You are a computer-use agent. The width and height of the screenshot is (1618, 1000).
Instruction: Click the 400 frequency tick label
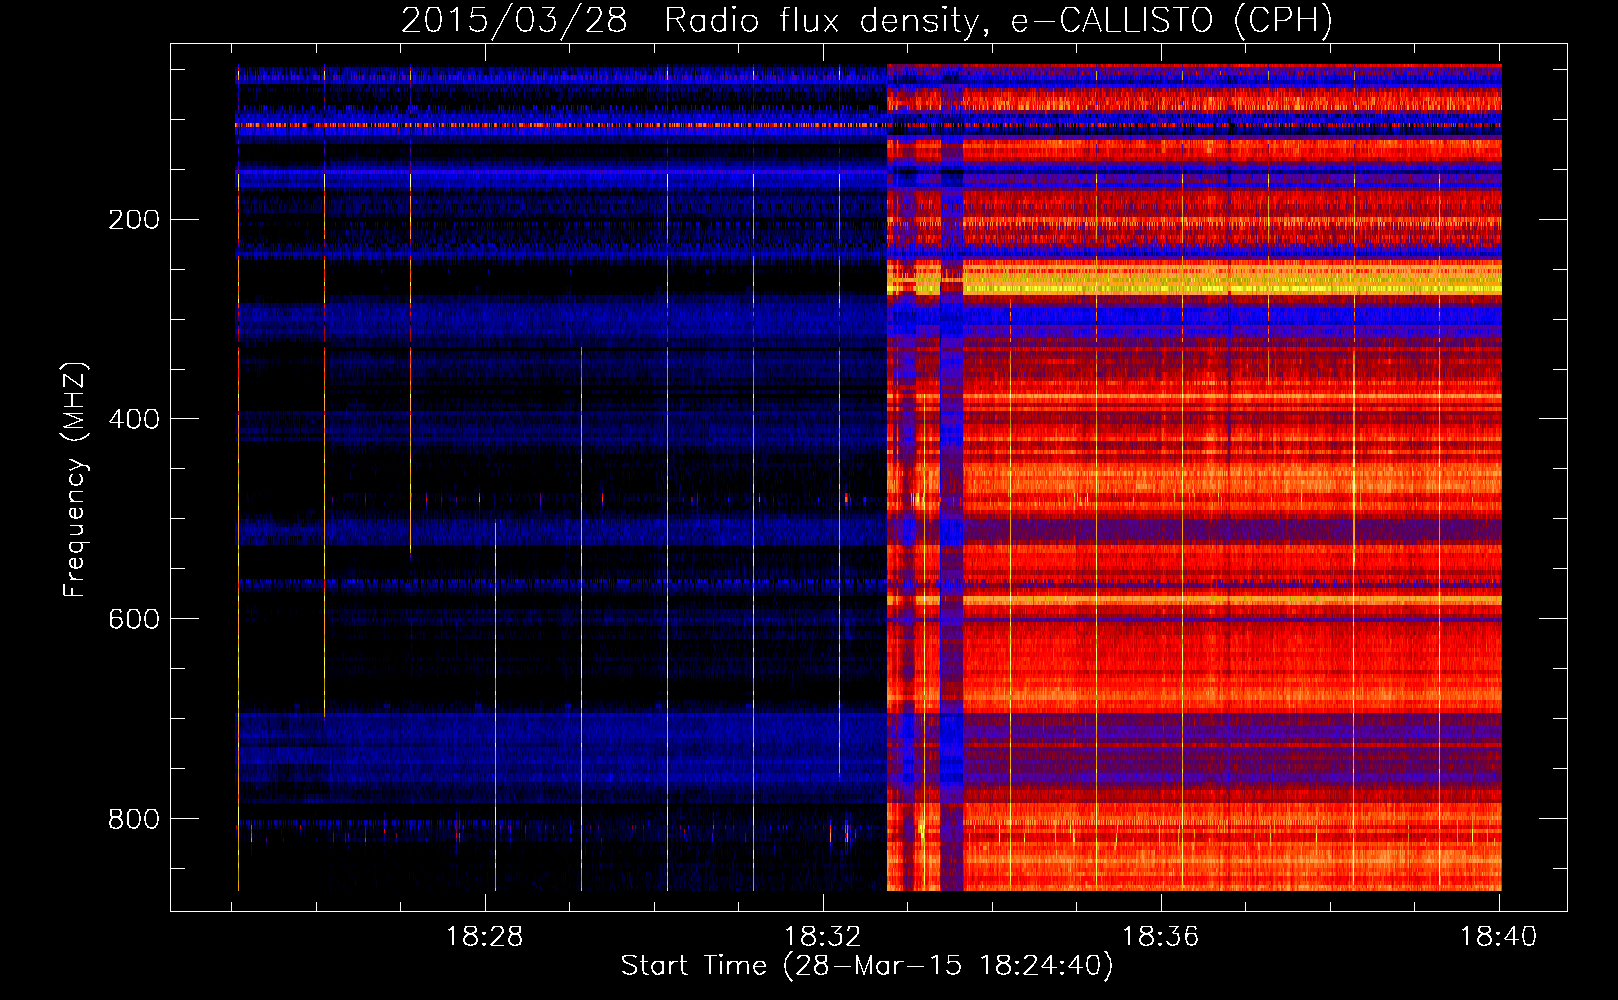pyautogui.click(x=134, y=419)
